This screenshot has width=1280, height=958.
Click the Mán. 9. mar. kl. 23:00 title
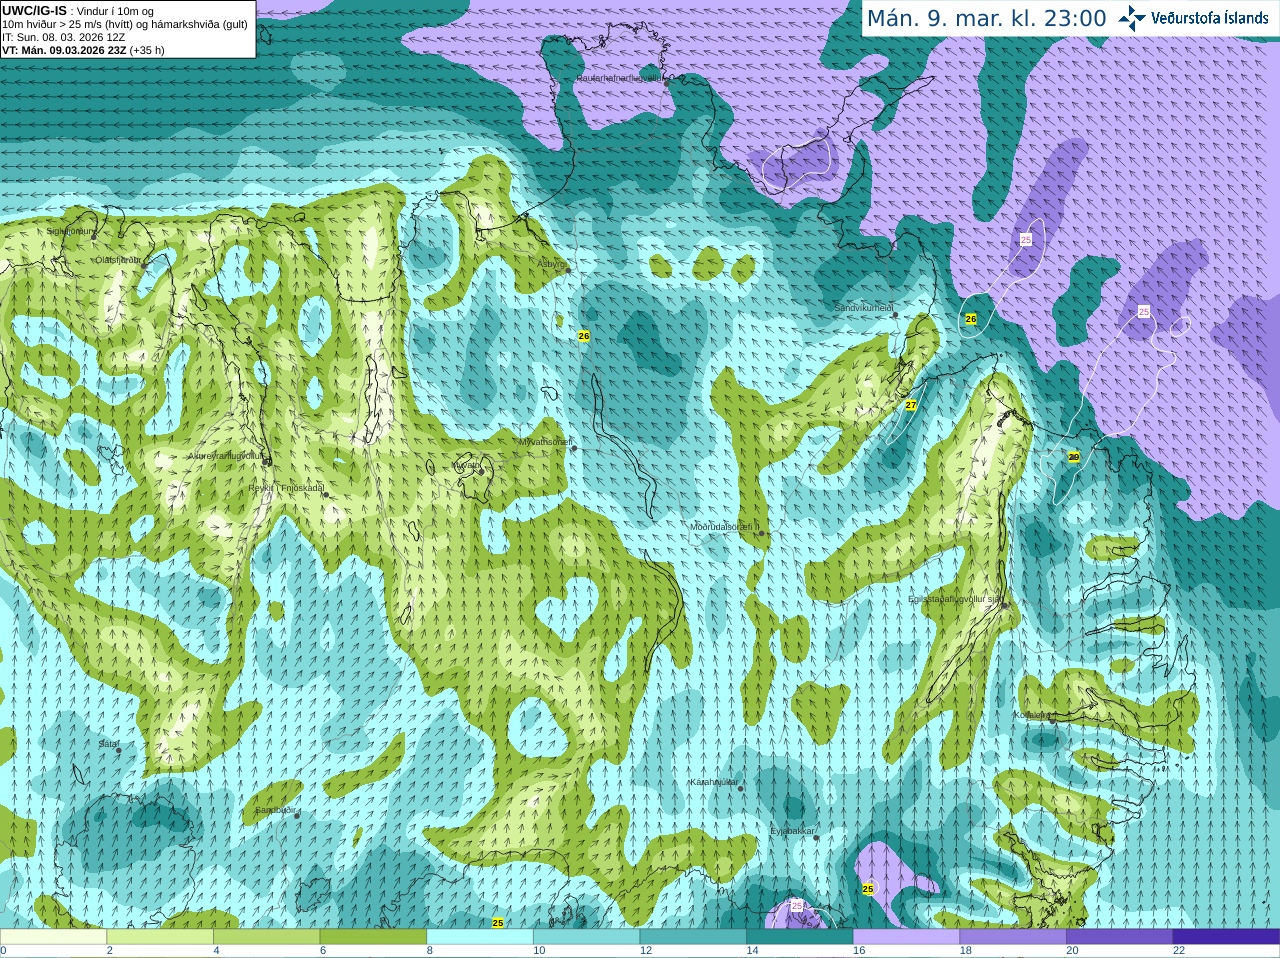[x=986, y=18]
